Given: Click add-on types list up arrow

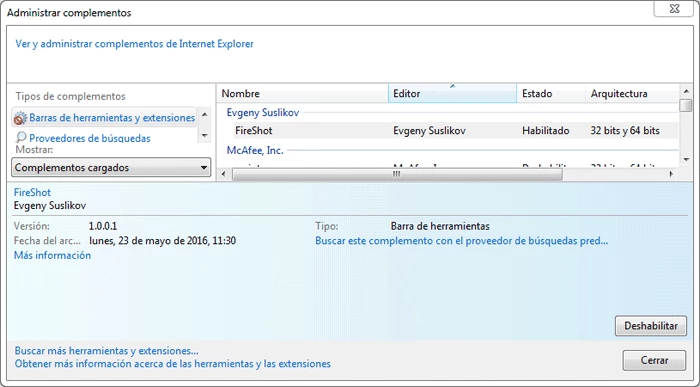Looking at the screenshot, I should click(x=204, y=115).
